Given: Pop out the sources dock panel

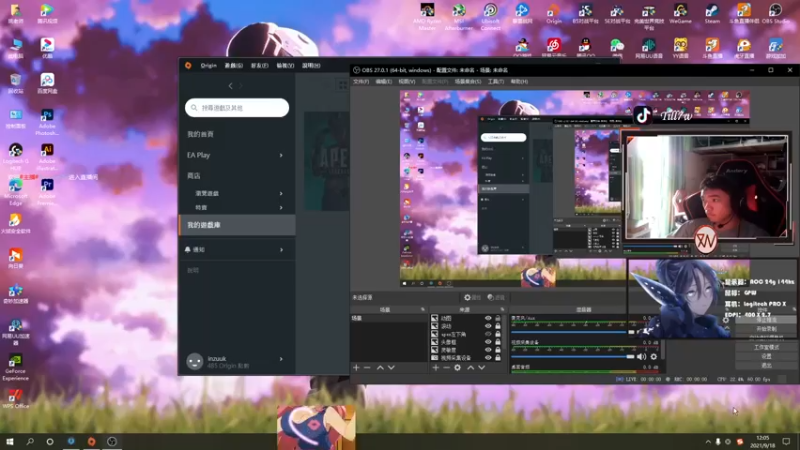Looking at the screenshot, I should 503,310.
